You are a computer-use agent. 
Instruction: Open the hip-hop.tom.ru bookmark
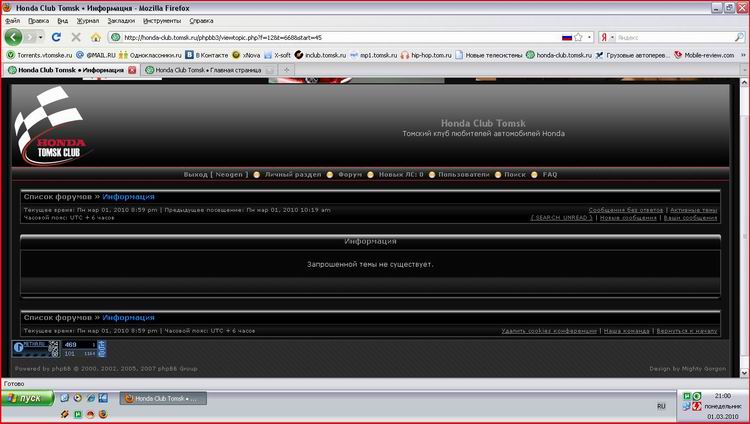coord(426,55)
